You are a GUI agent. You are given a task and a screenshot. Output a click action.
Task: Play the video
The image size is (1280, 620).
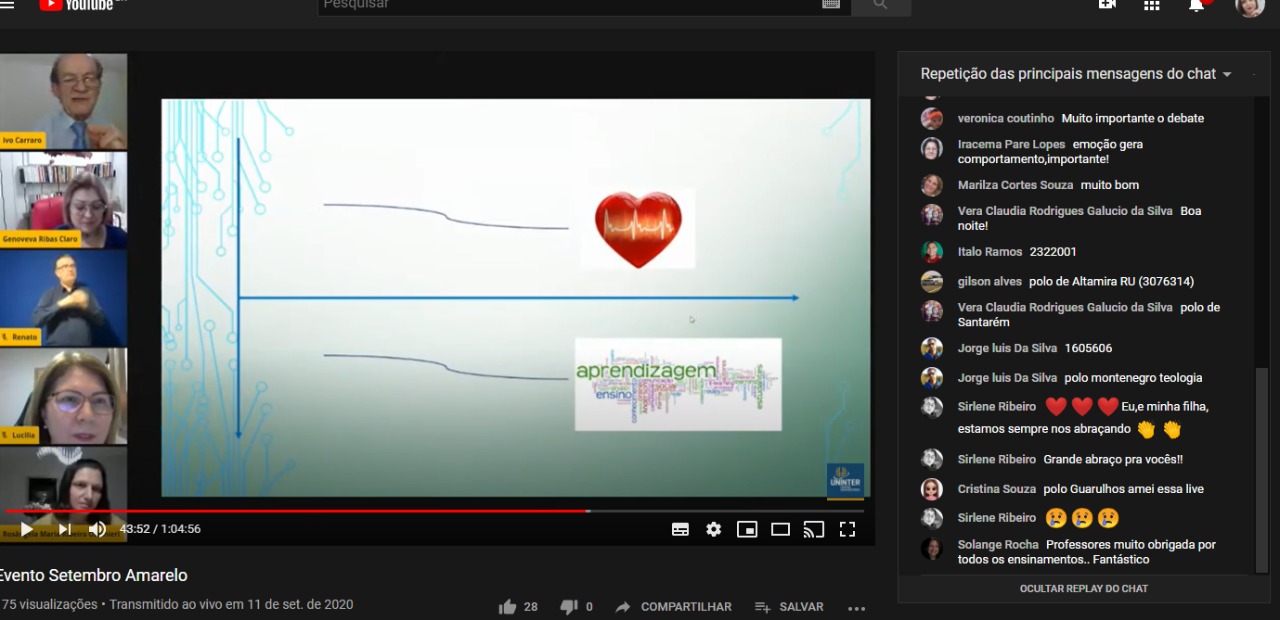(27, 529)
